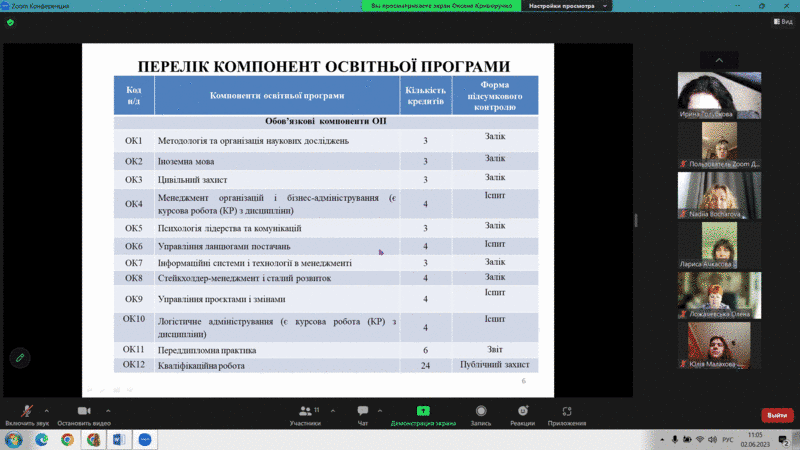Click tray microphone icon
This screenshot has height=450, width=800.
[x=674, y=439]
